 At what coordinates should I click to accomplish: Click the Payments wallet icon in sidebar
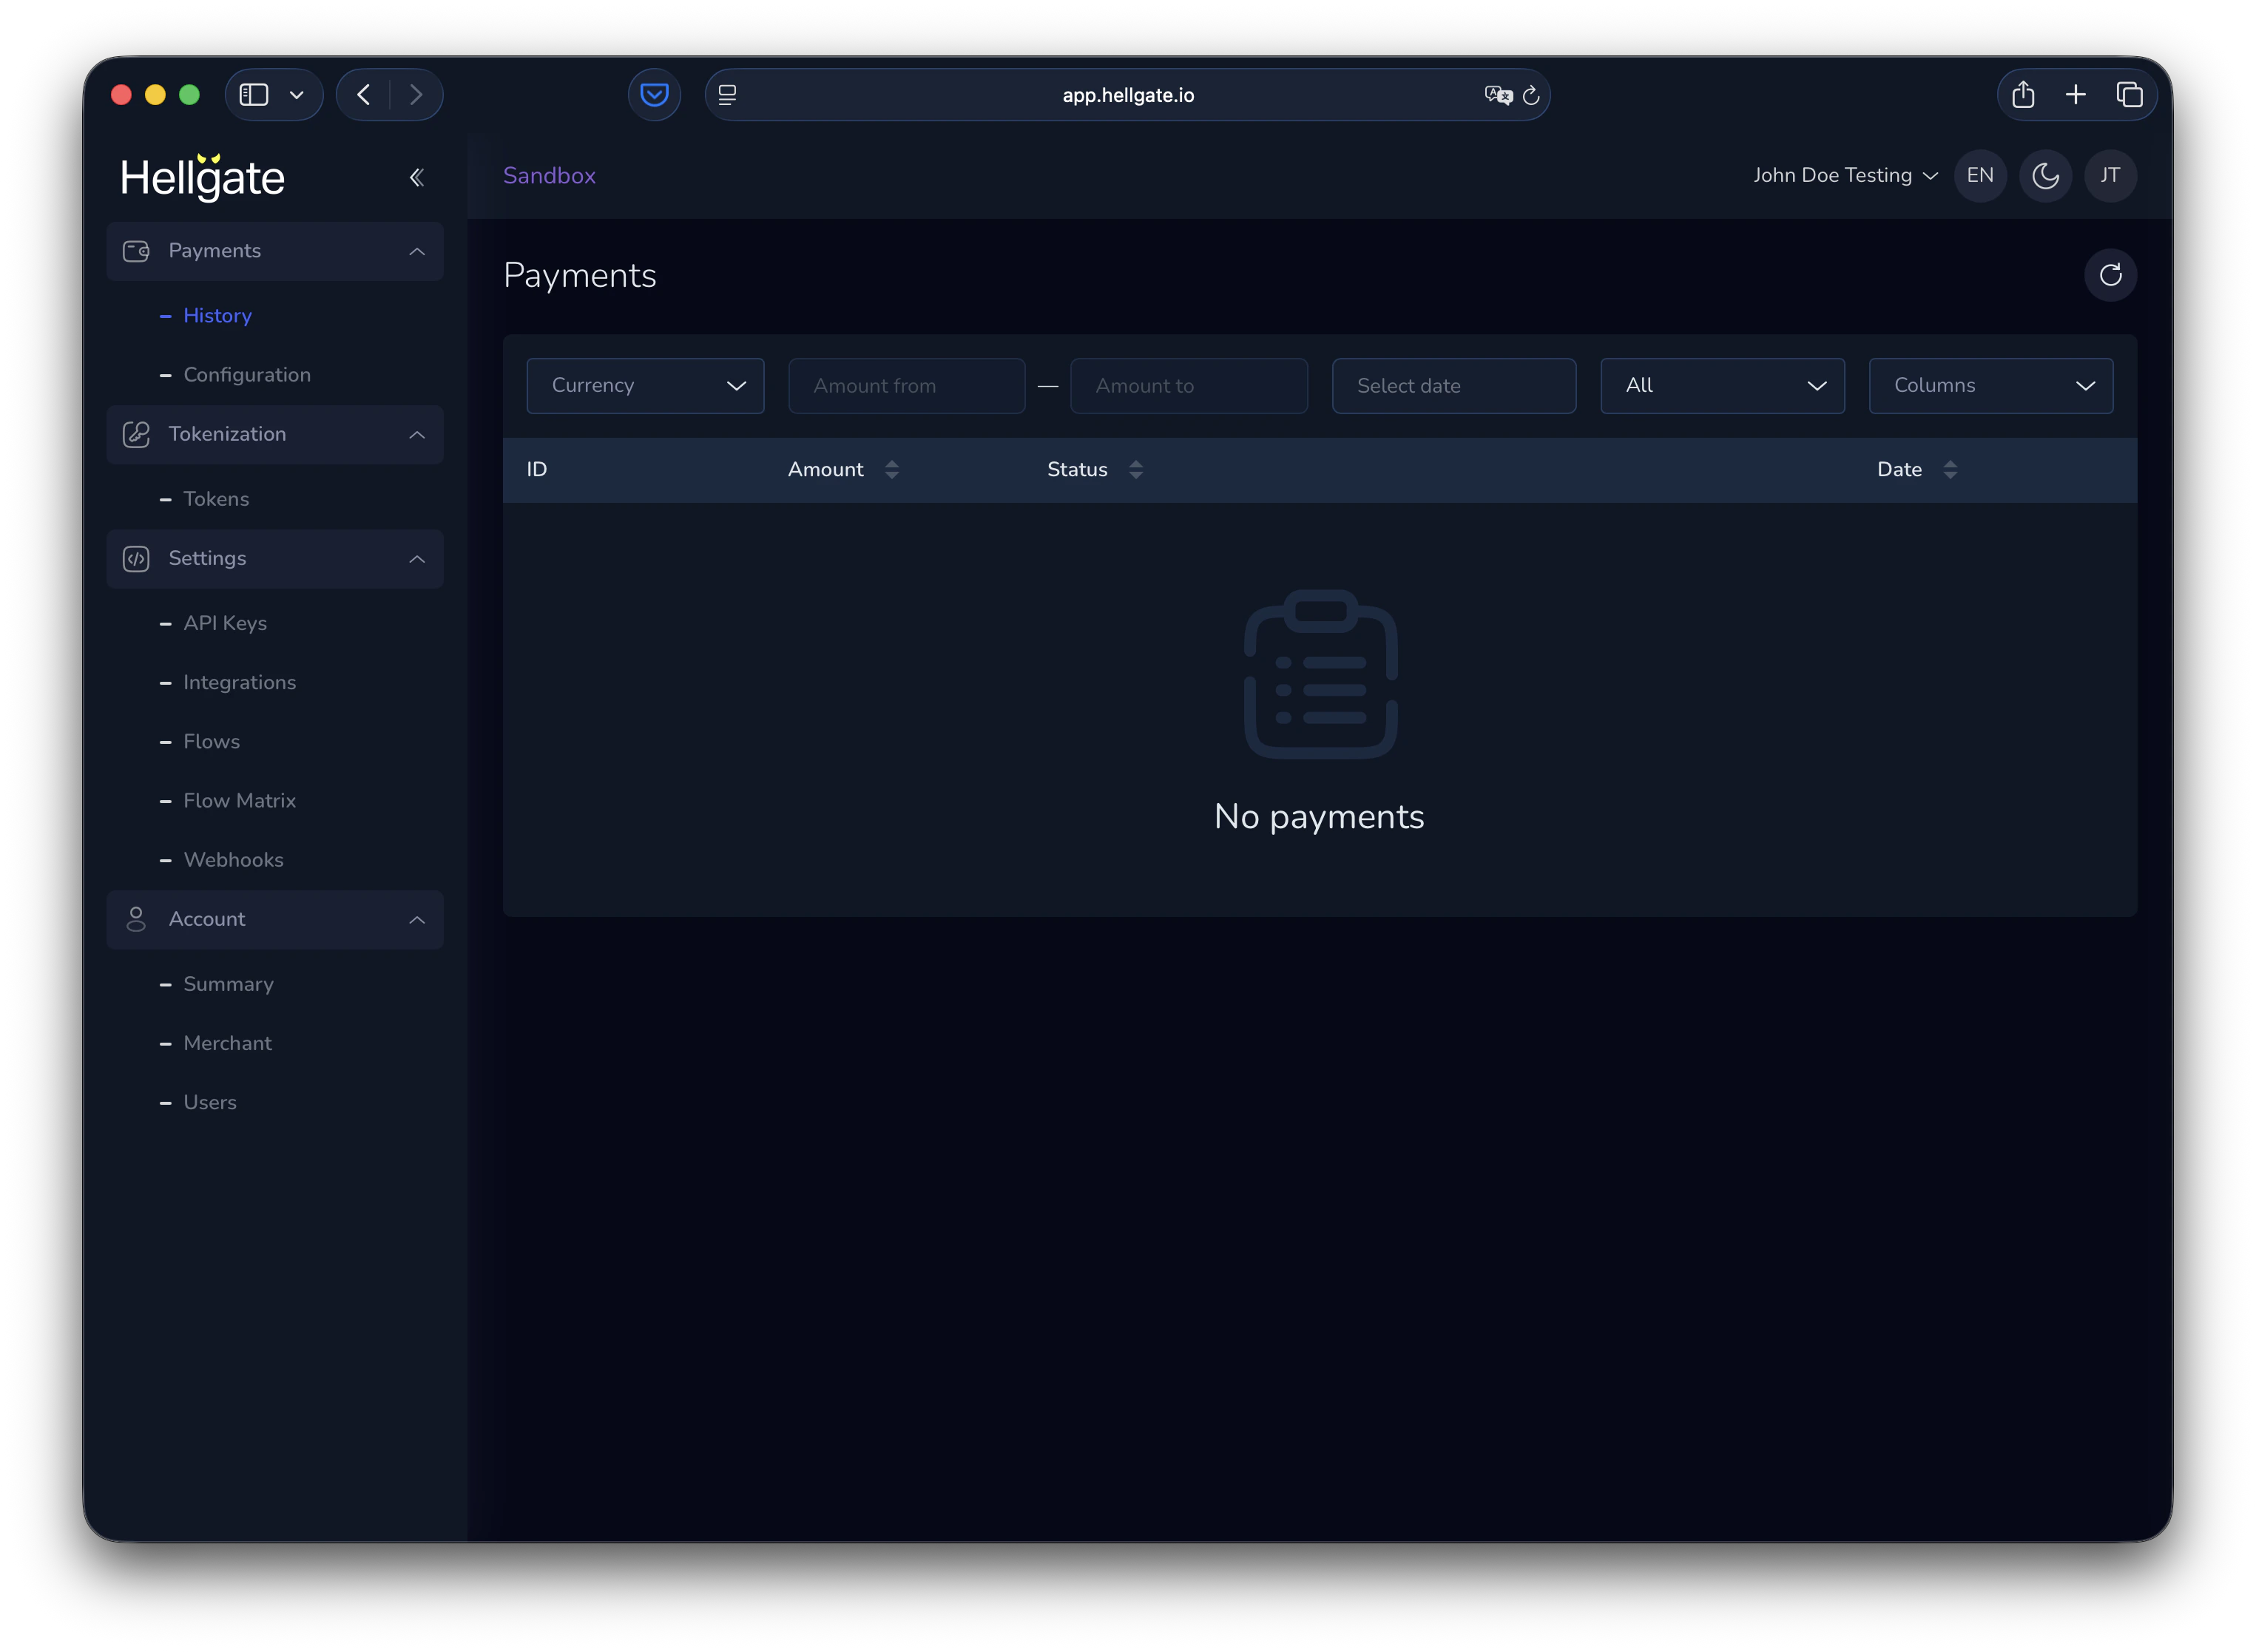pos(136,251)
